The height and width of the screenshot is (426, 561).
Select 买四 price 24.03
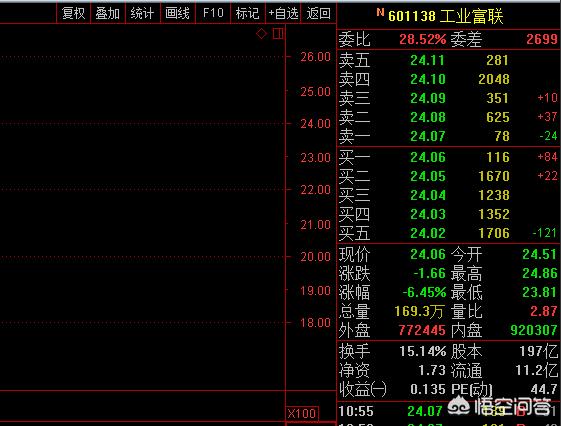point(428,214)
